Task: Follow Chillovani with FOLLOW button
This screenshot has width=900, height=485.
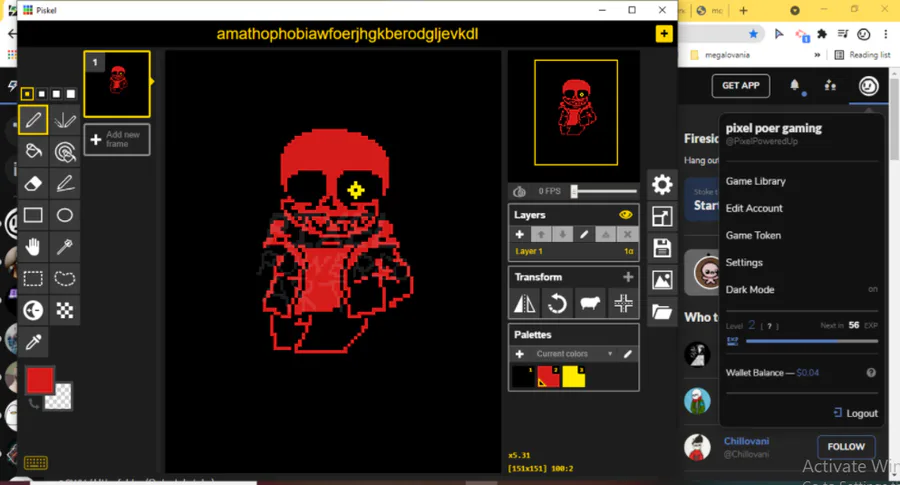Action: tap(846, 447)
